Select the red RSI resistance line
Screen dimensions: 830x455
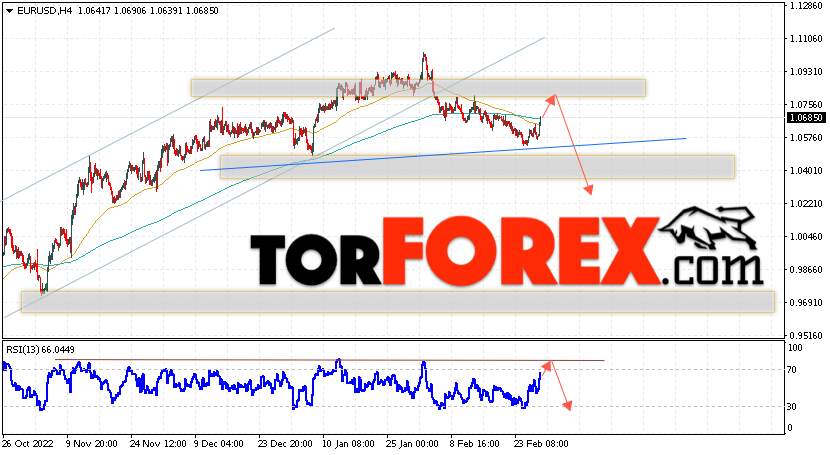[x=329, y=360]
